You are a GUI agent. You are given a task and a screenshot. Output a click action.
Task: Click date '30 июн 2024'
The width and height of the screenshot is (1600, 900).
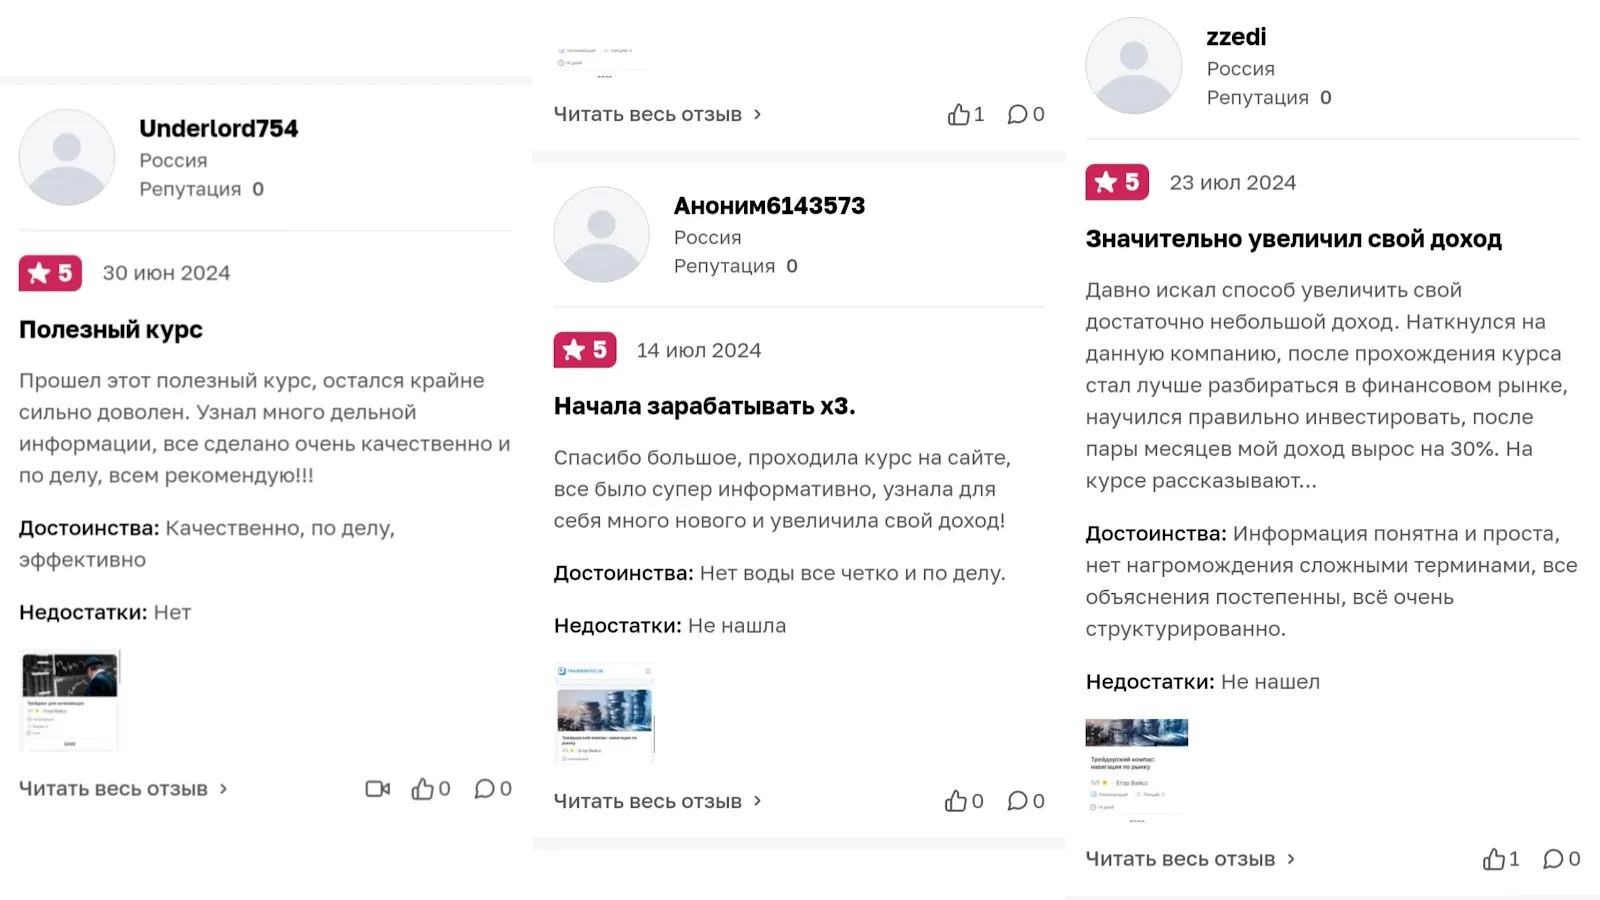coord(166,273)
